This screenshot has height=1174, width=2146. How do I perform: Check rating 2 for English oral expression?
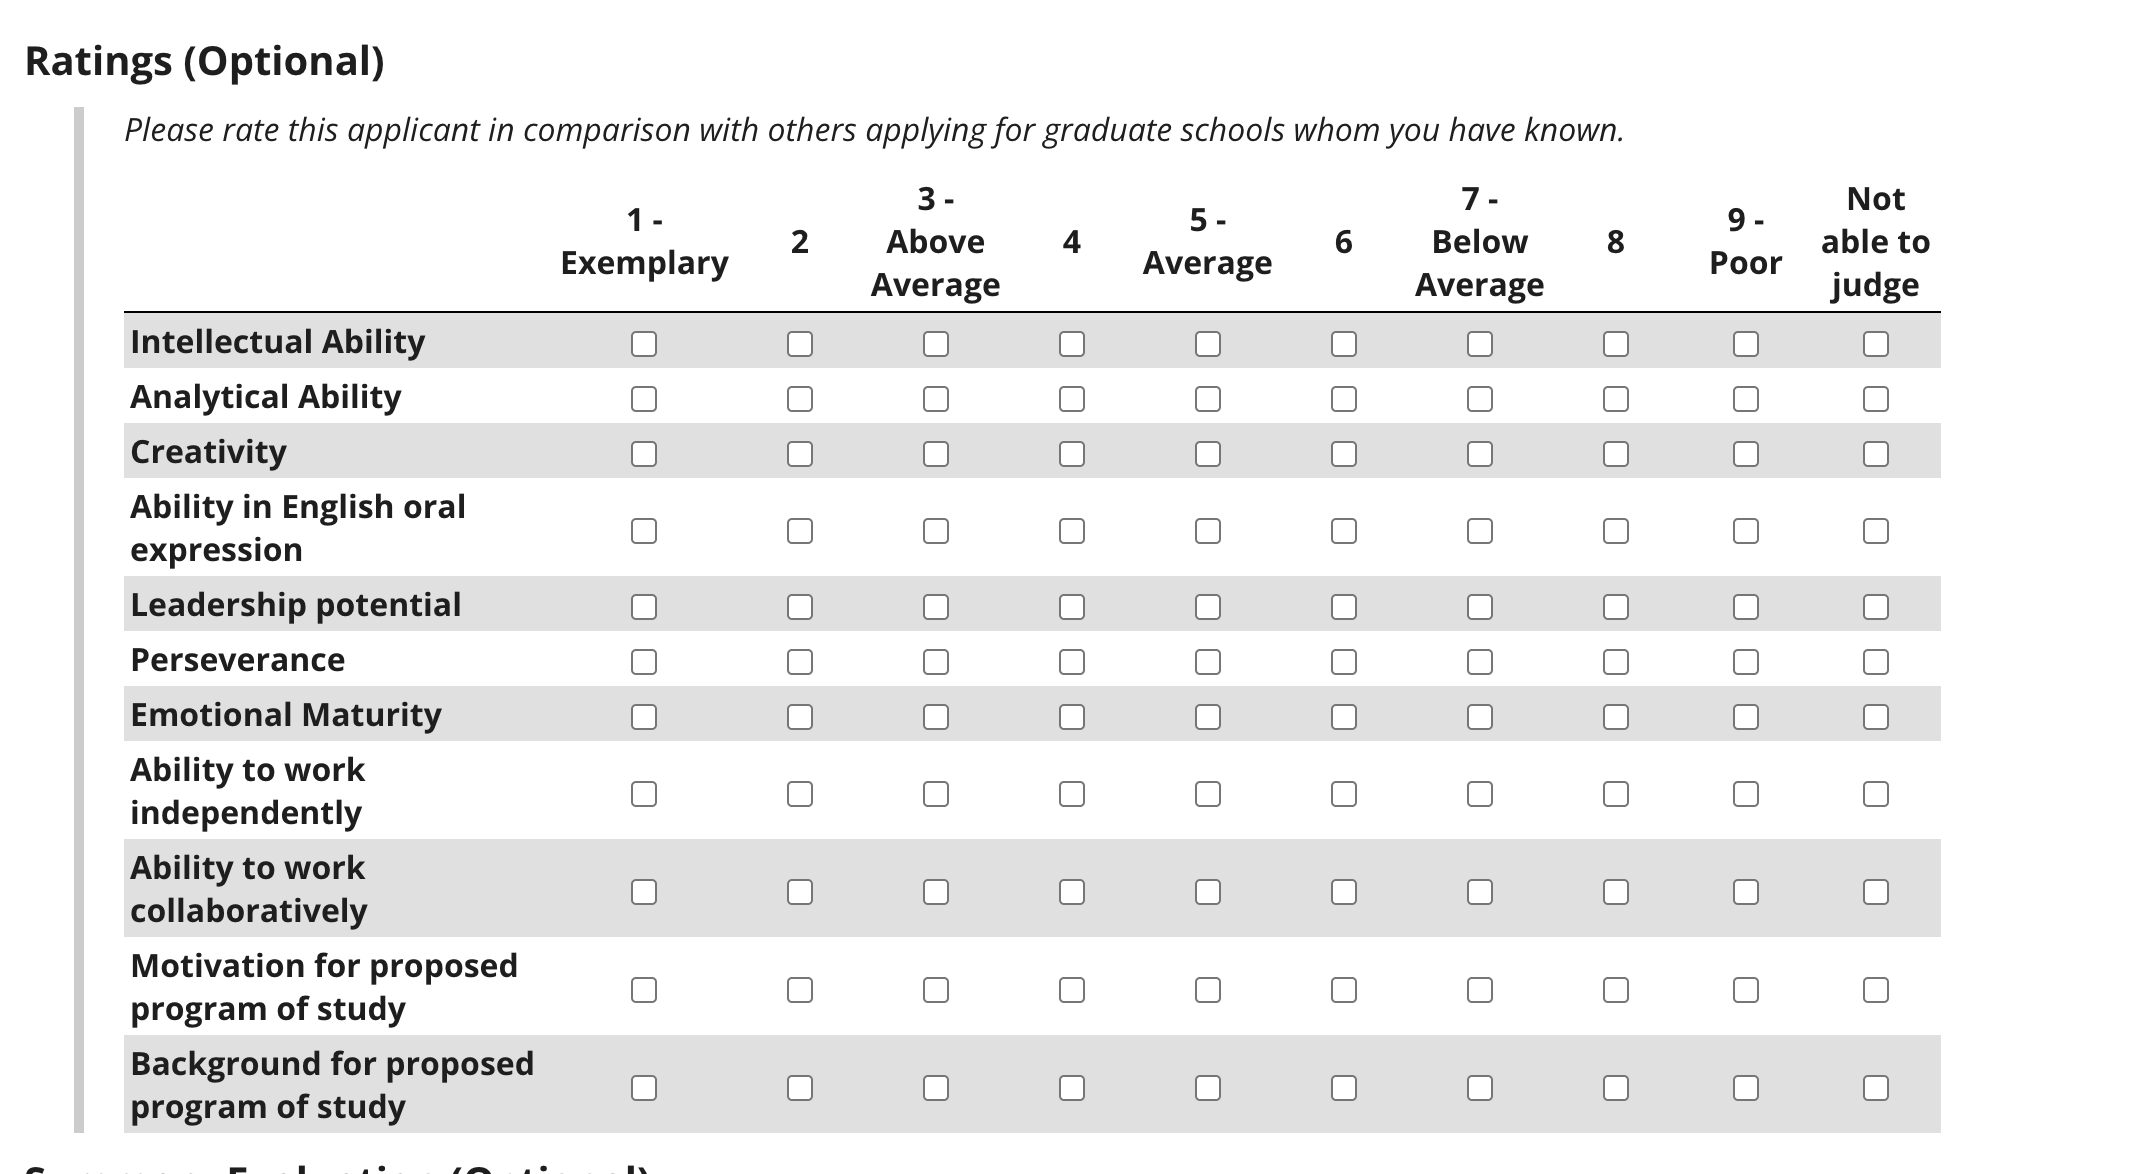pyautogui.click(x=800, y=531)
